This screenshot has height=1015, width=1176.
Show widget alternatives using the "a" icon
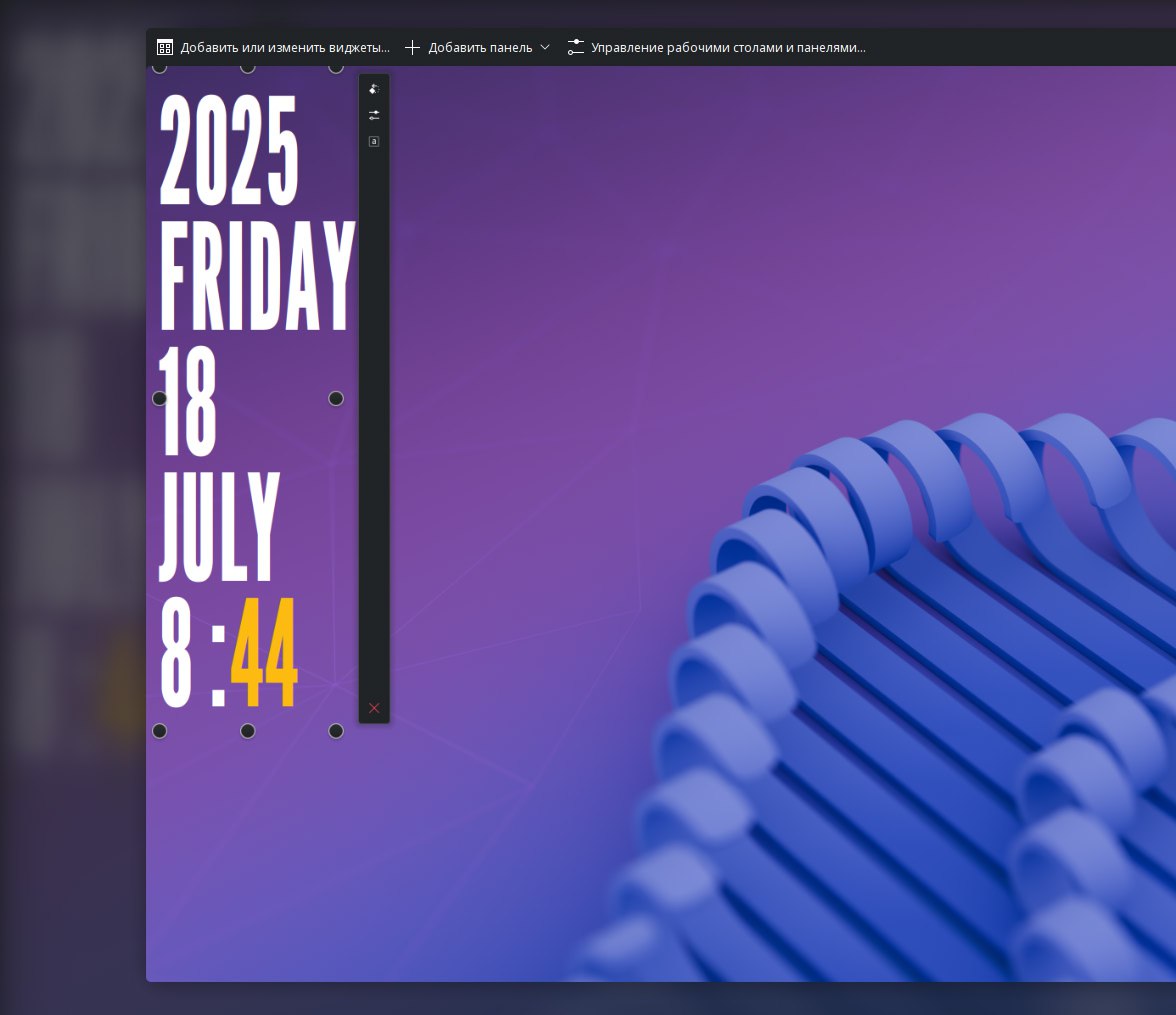tap(374, 141)
